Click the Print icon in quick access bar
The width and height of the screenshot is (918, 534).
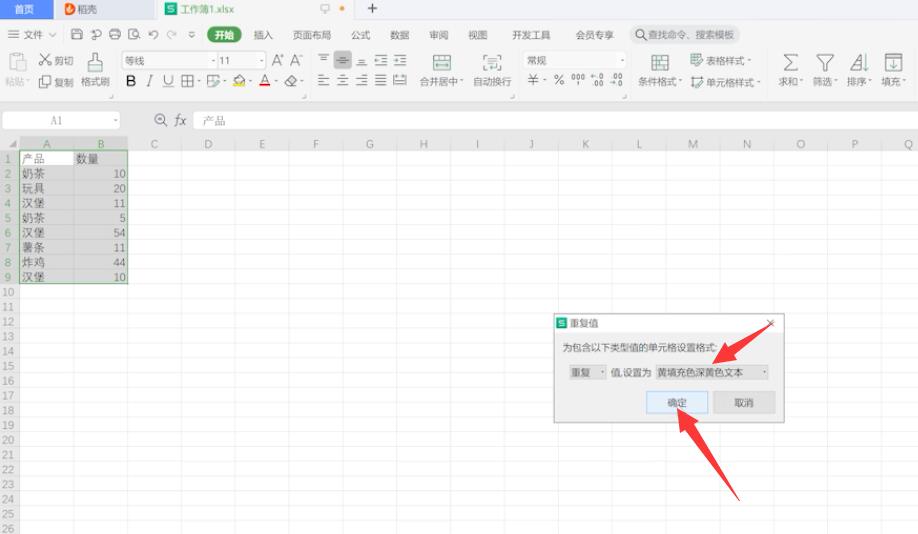click(115, 35)
